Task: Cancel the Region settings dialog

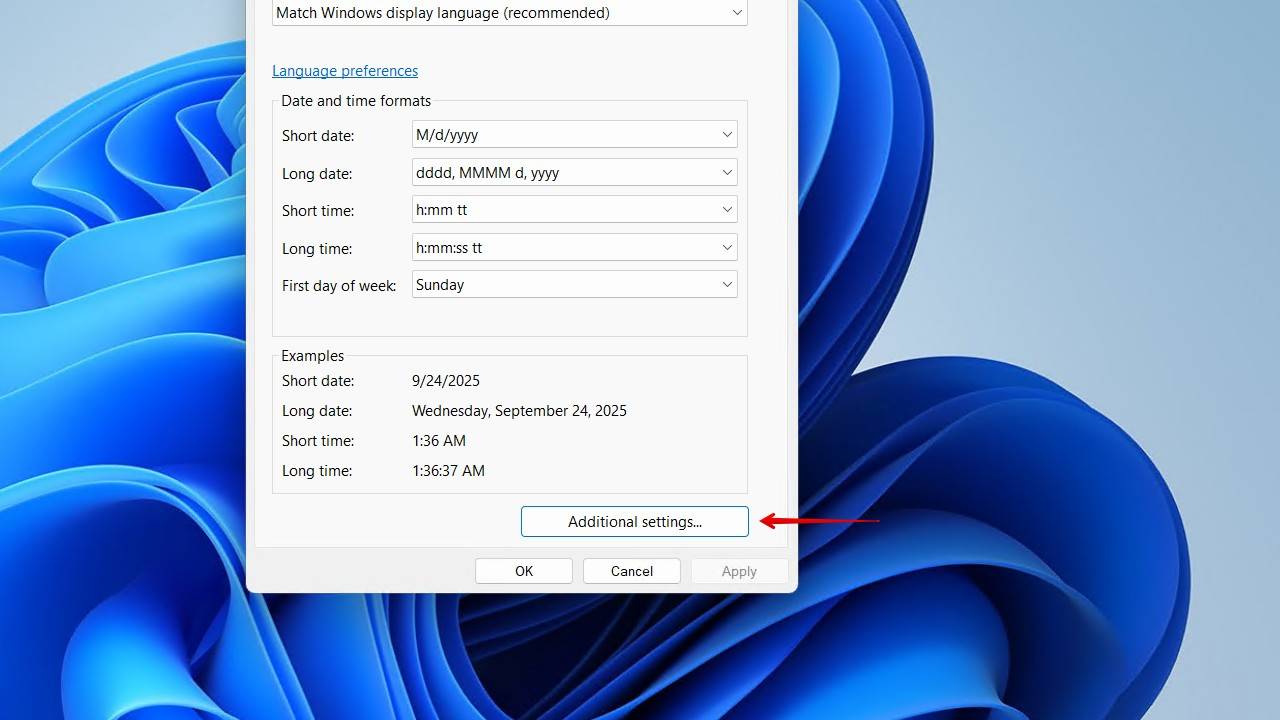Action: point(631,570)
